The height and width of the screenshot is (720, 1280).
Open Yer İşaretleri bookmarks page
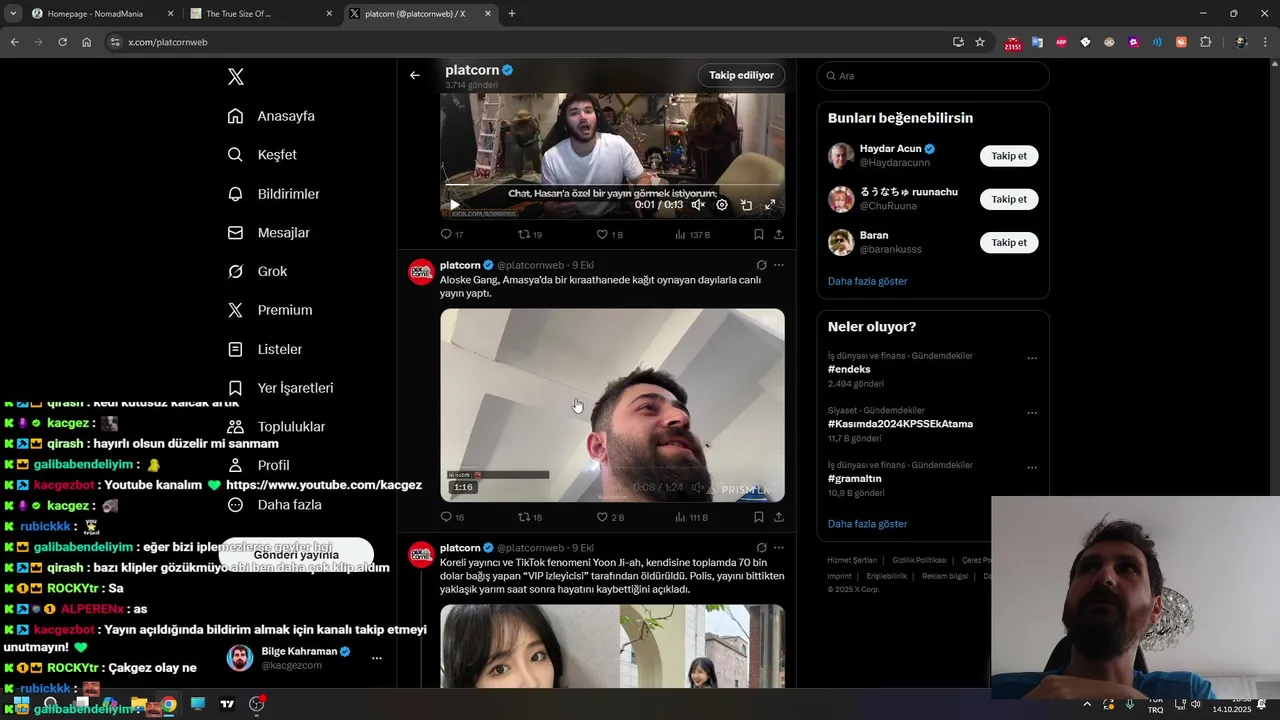point(280,388)
